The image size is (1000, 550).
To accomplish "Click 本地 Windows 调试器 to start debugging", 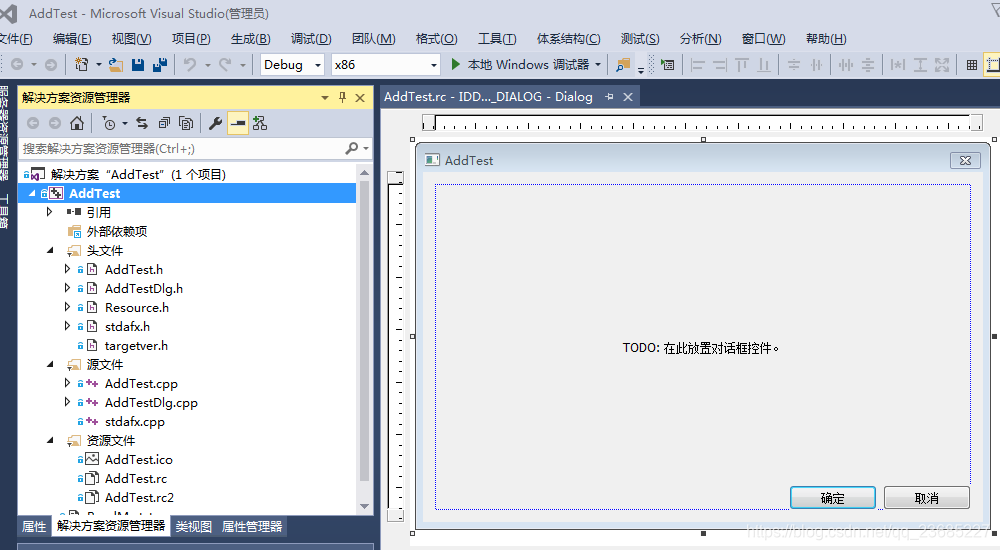I will click(528, 64).
